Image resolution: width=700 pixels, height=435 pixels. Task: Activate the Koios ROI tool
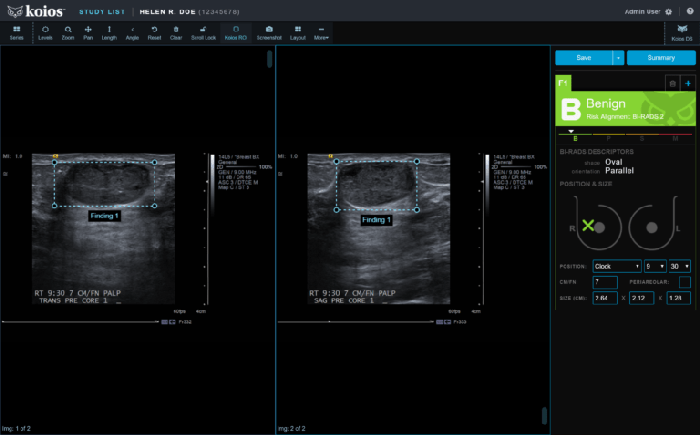(x=235, y=32)
